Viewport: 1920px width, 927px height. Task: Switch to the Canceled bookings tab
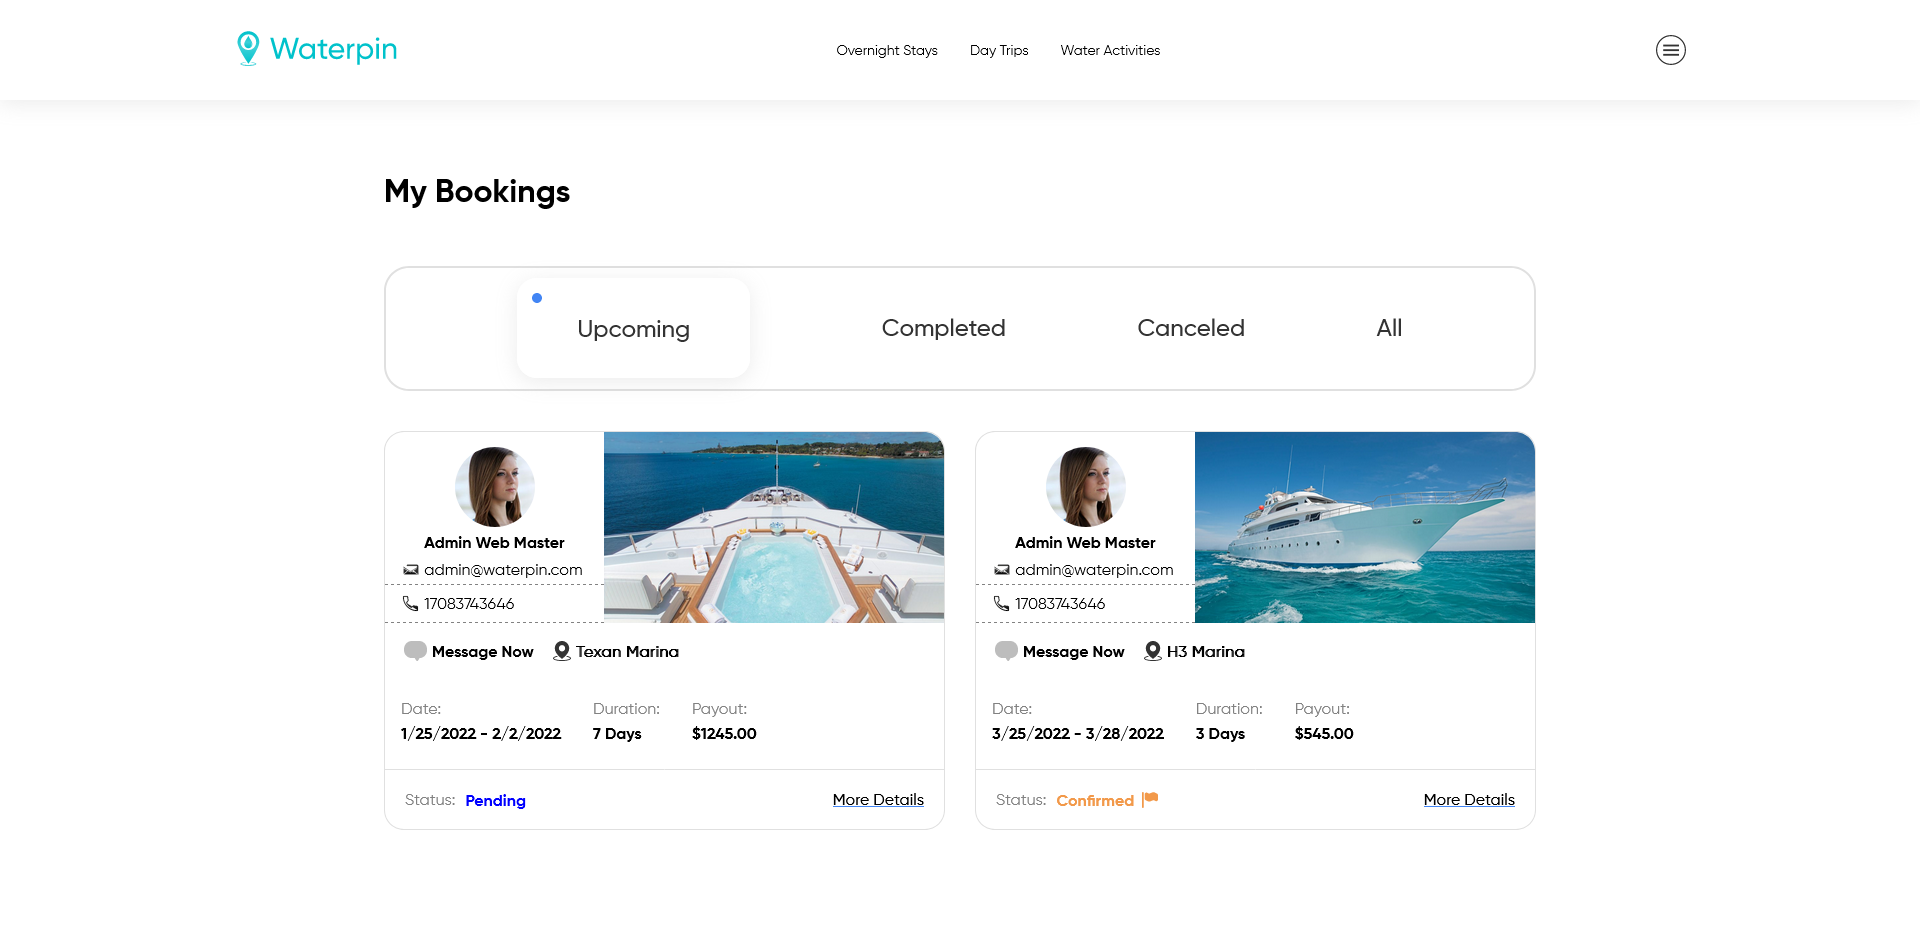tap(1190, 328)
